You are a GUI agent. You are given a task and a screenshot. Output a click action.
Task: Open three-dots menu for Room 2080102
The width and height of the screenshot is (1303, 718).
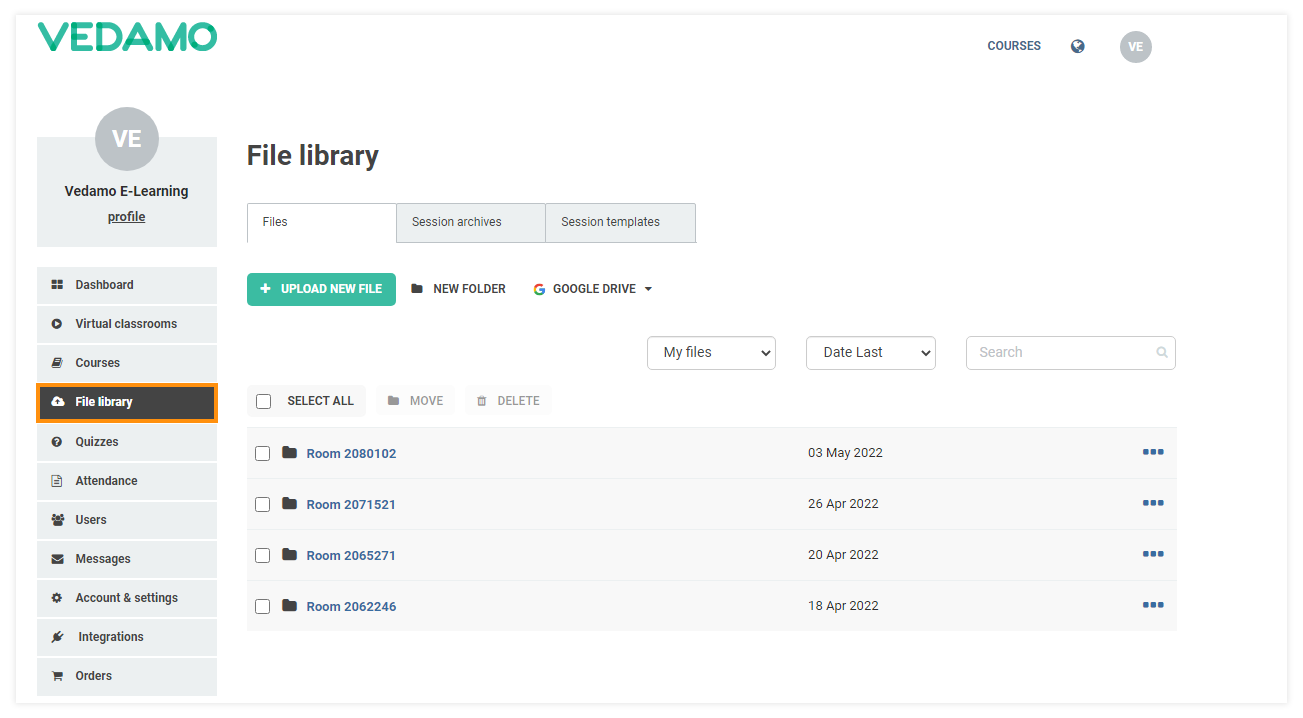click(x=1153, y=452)
